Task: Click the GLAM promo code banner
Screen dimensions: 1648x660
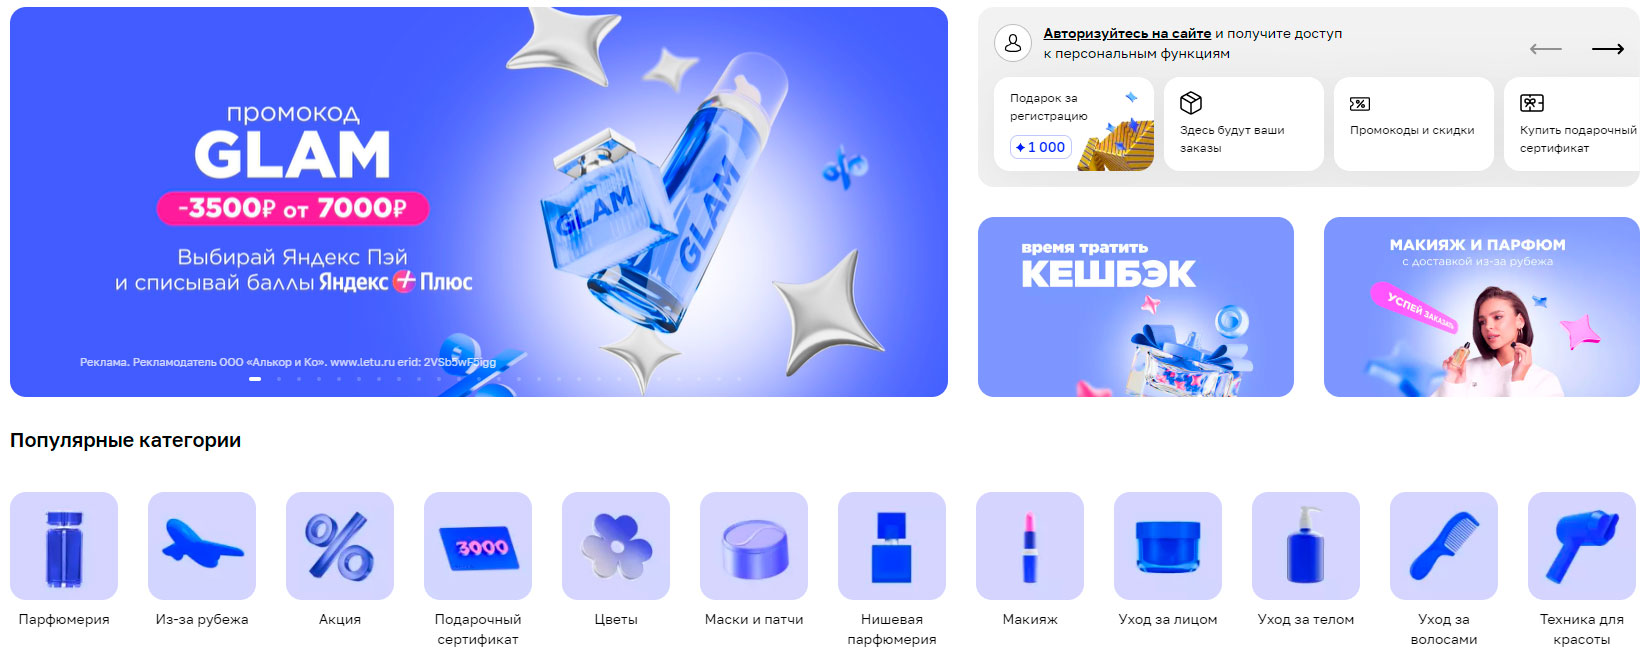Action: (479, 202)
